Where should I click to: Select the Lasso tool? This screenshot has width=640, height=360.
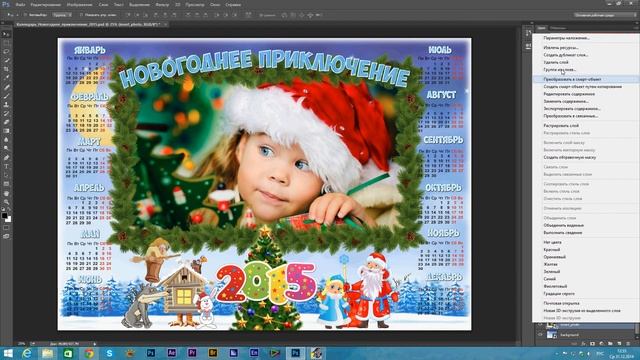6,52
